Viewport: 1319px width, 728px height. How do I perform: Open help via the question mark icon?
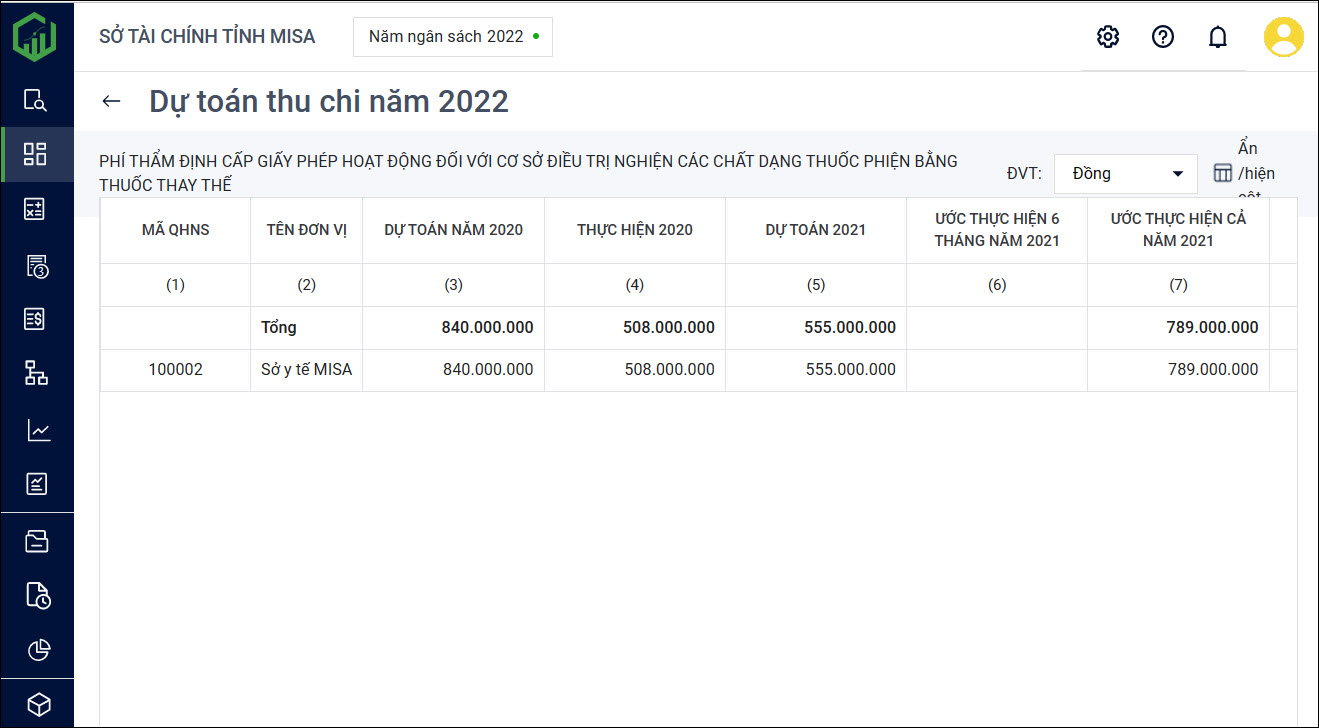[1162, 37]
